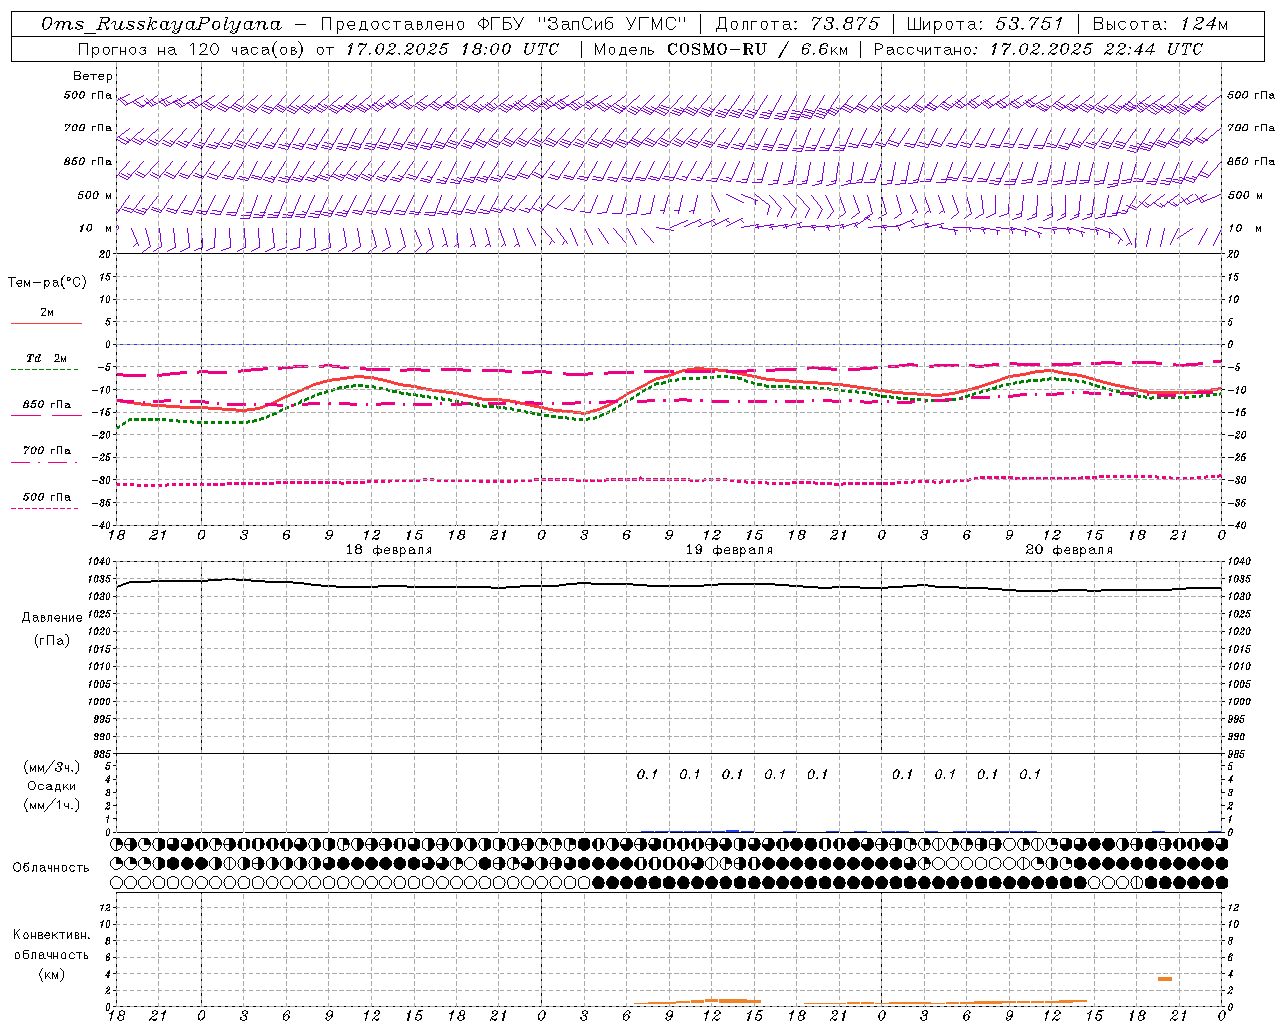Click the Тем-ра(°C) axis label
This screenshot has height=1024, width=1280.
click(x=47, y=283)
